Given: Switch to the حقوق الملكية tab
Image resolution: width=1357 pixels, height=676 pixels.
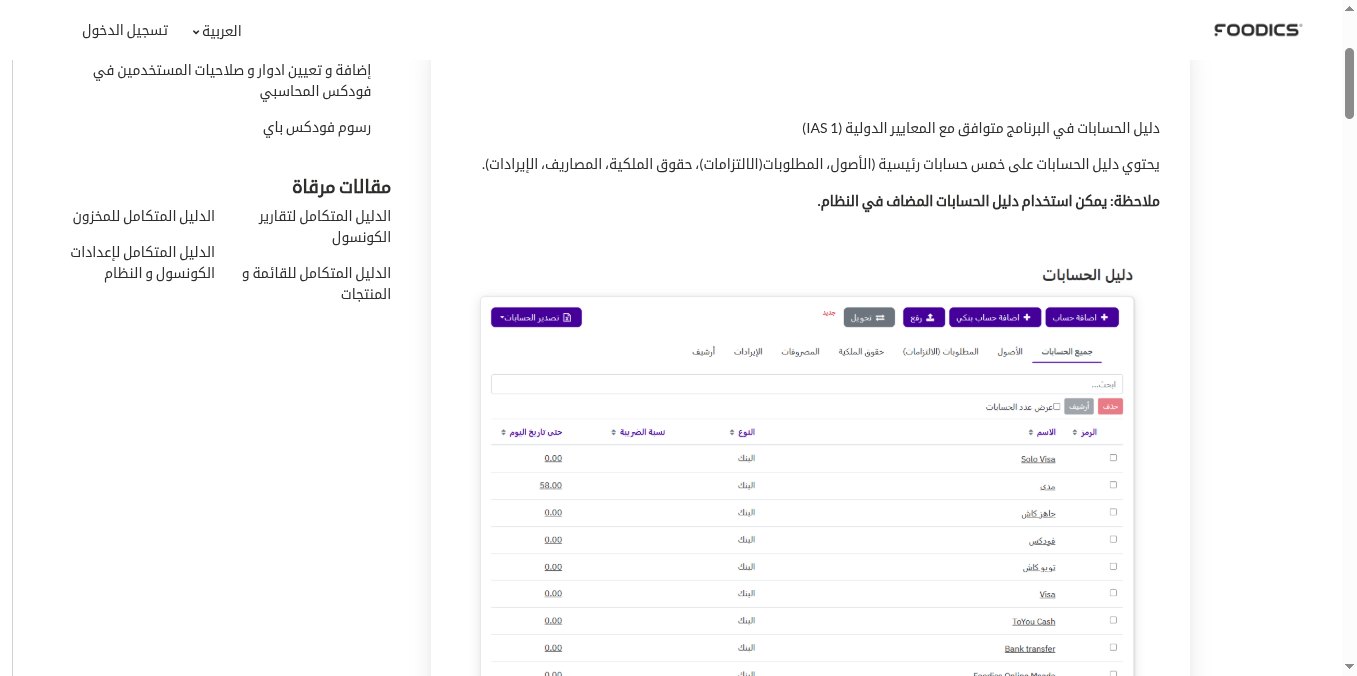Looking at the screenshot, I should click(x=861, y=352).
